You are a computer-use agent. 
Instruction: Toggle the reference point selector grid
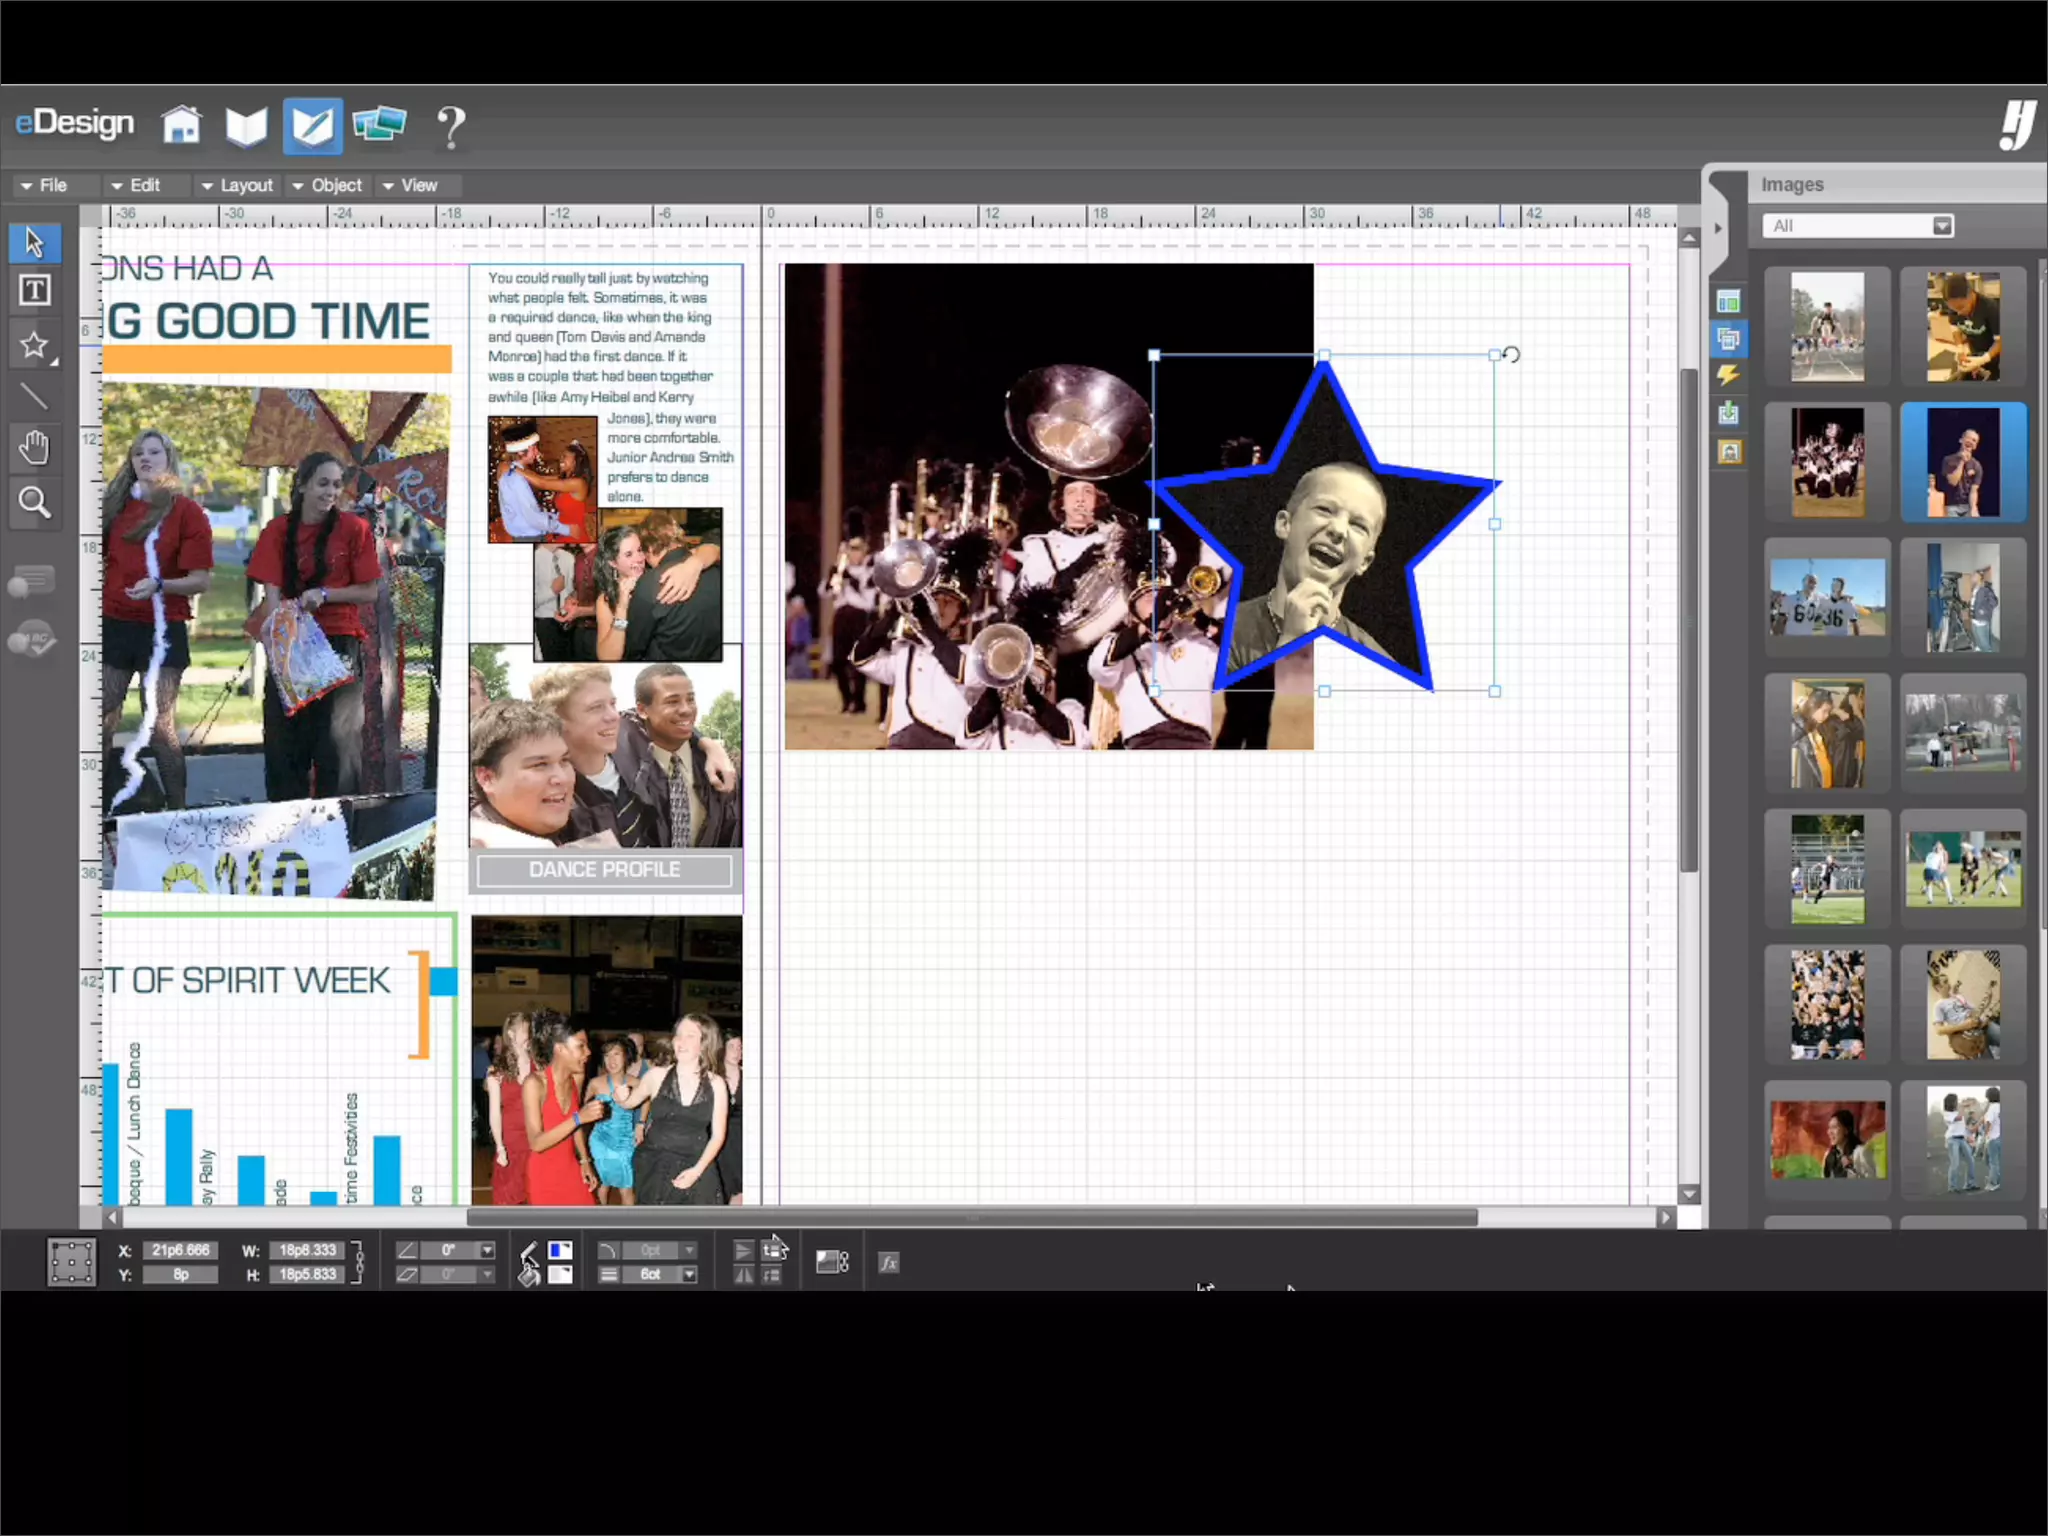71,1262
